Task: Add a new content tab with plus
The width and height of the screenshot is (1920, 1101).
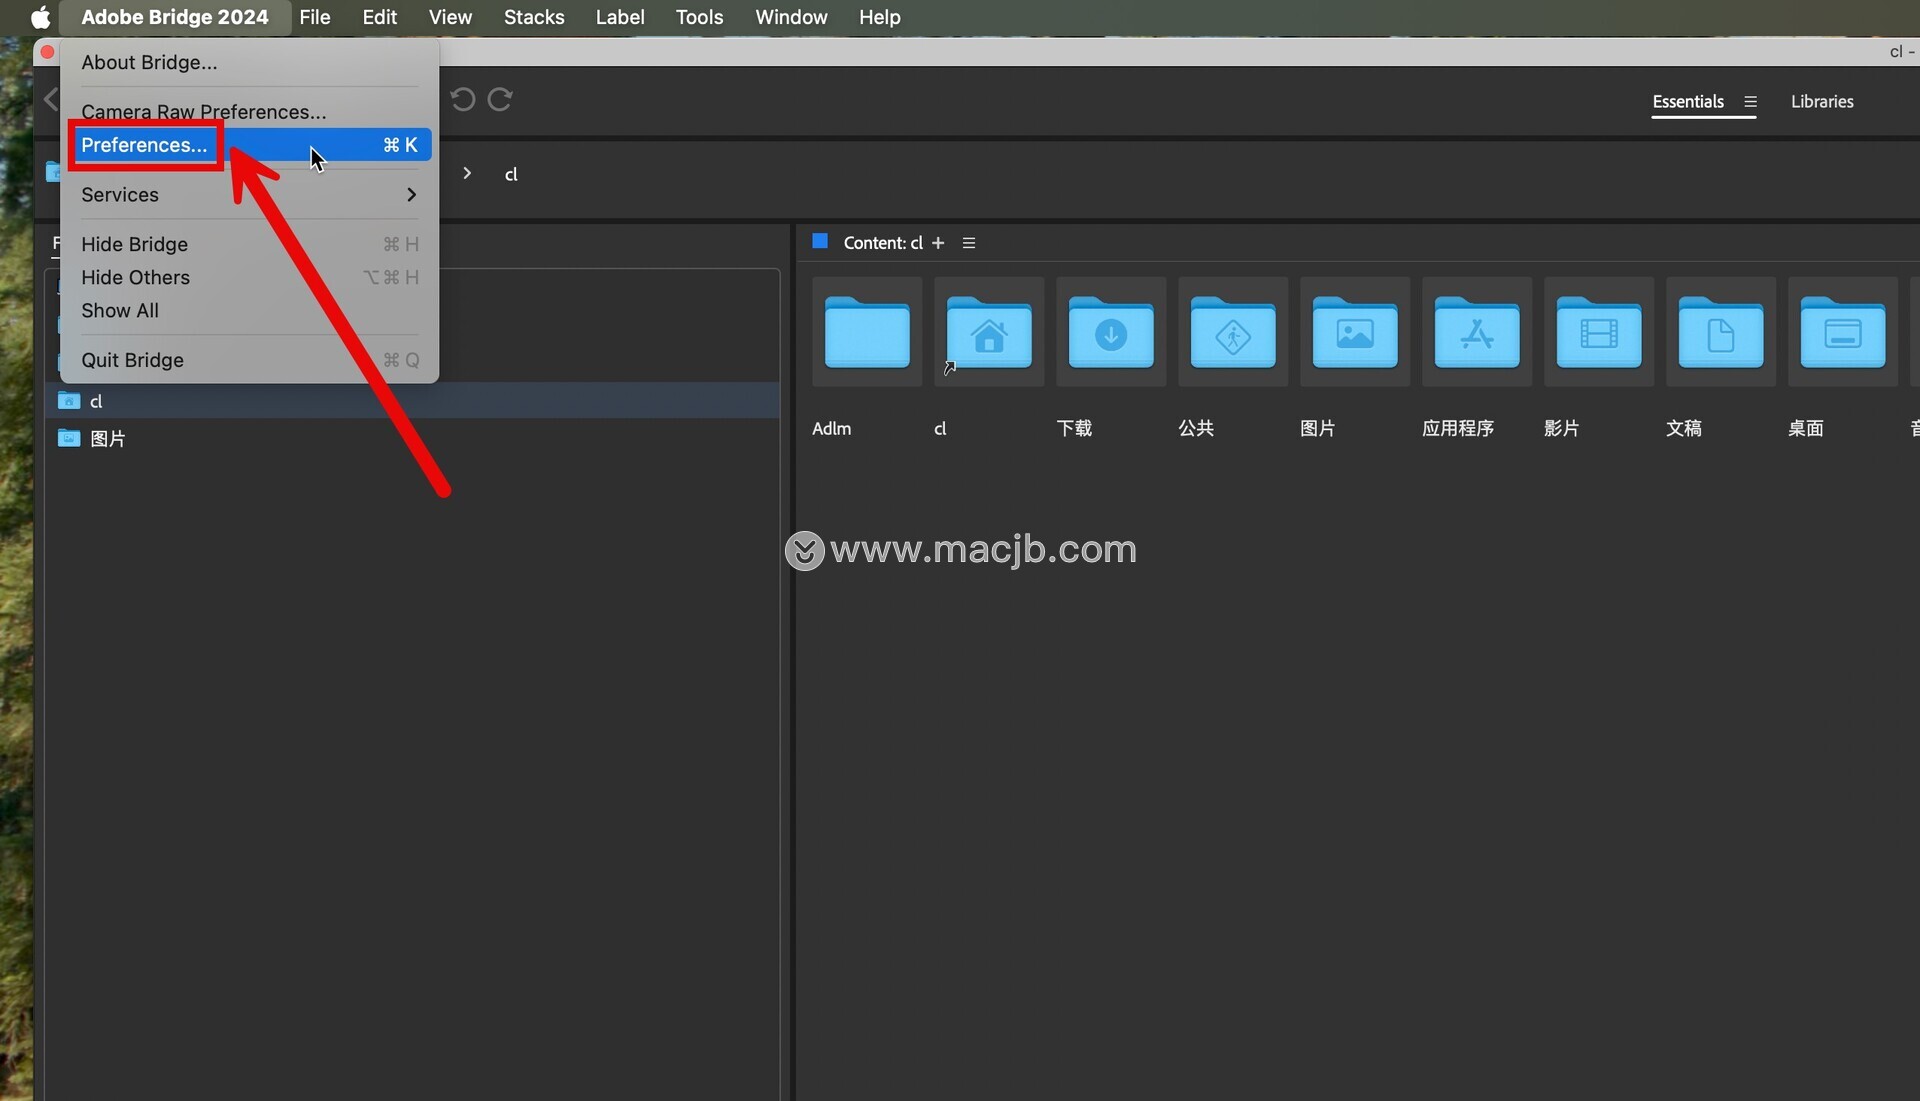Action: (x=938, y=243)
